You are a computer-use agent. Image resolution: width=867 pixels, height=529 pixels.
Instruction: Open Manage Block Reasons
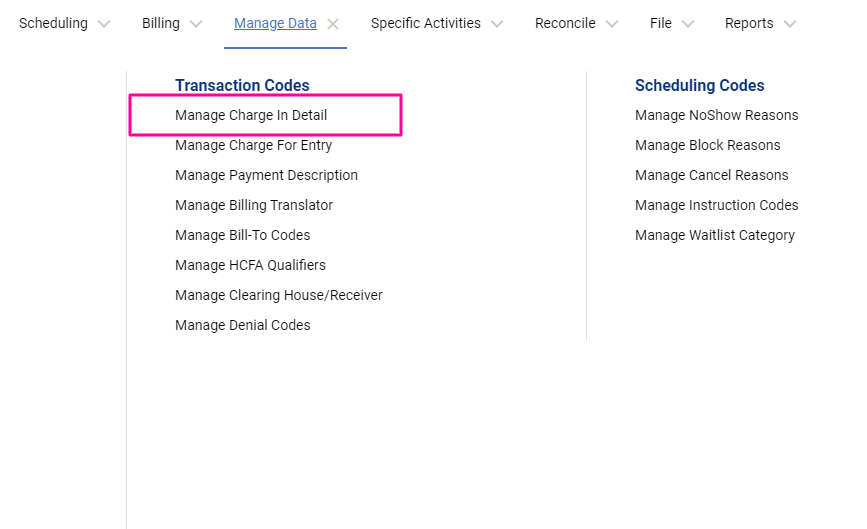707,145
